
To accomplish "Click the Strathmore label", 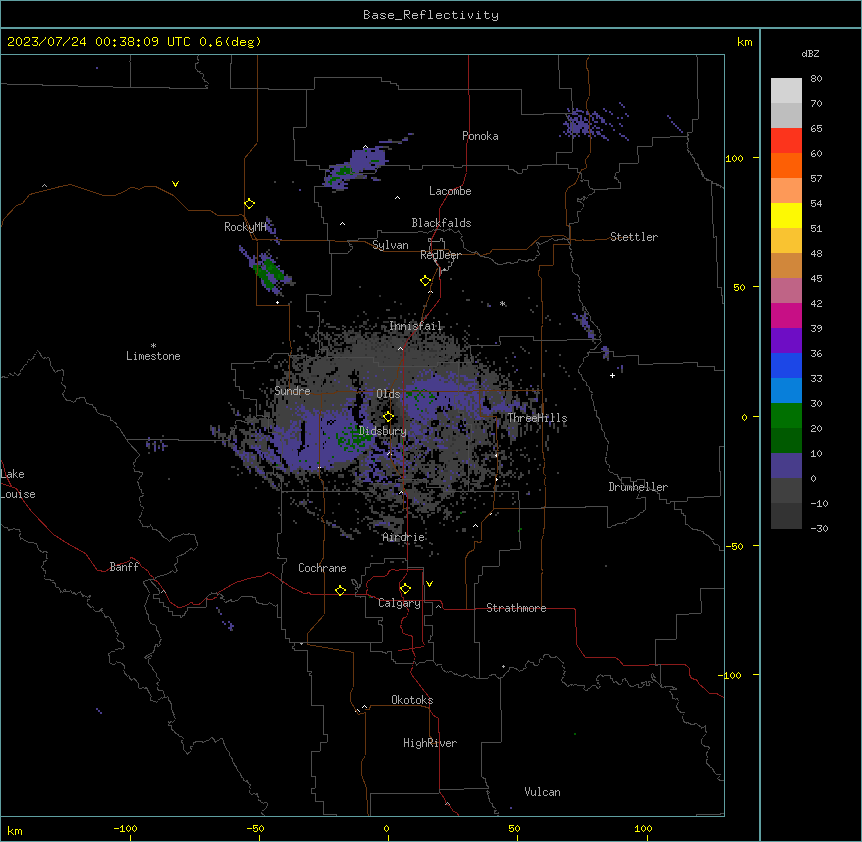I will pyautogui.click(x=516, y=608).
